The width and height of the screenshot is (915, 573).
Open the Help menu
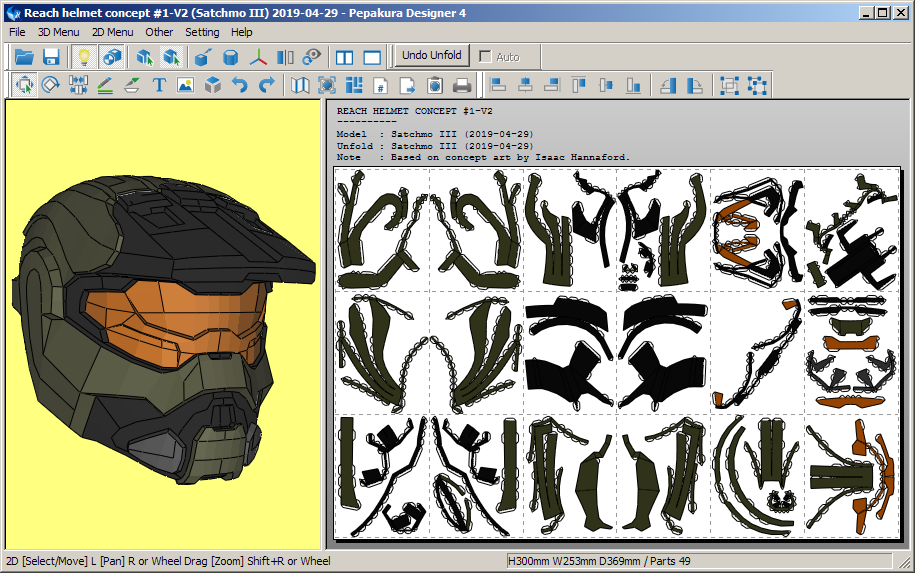(x=242, y=32)
